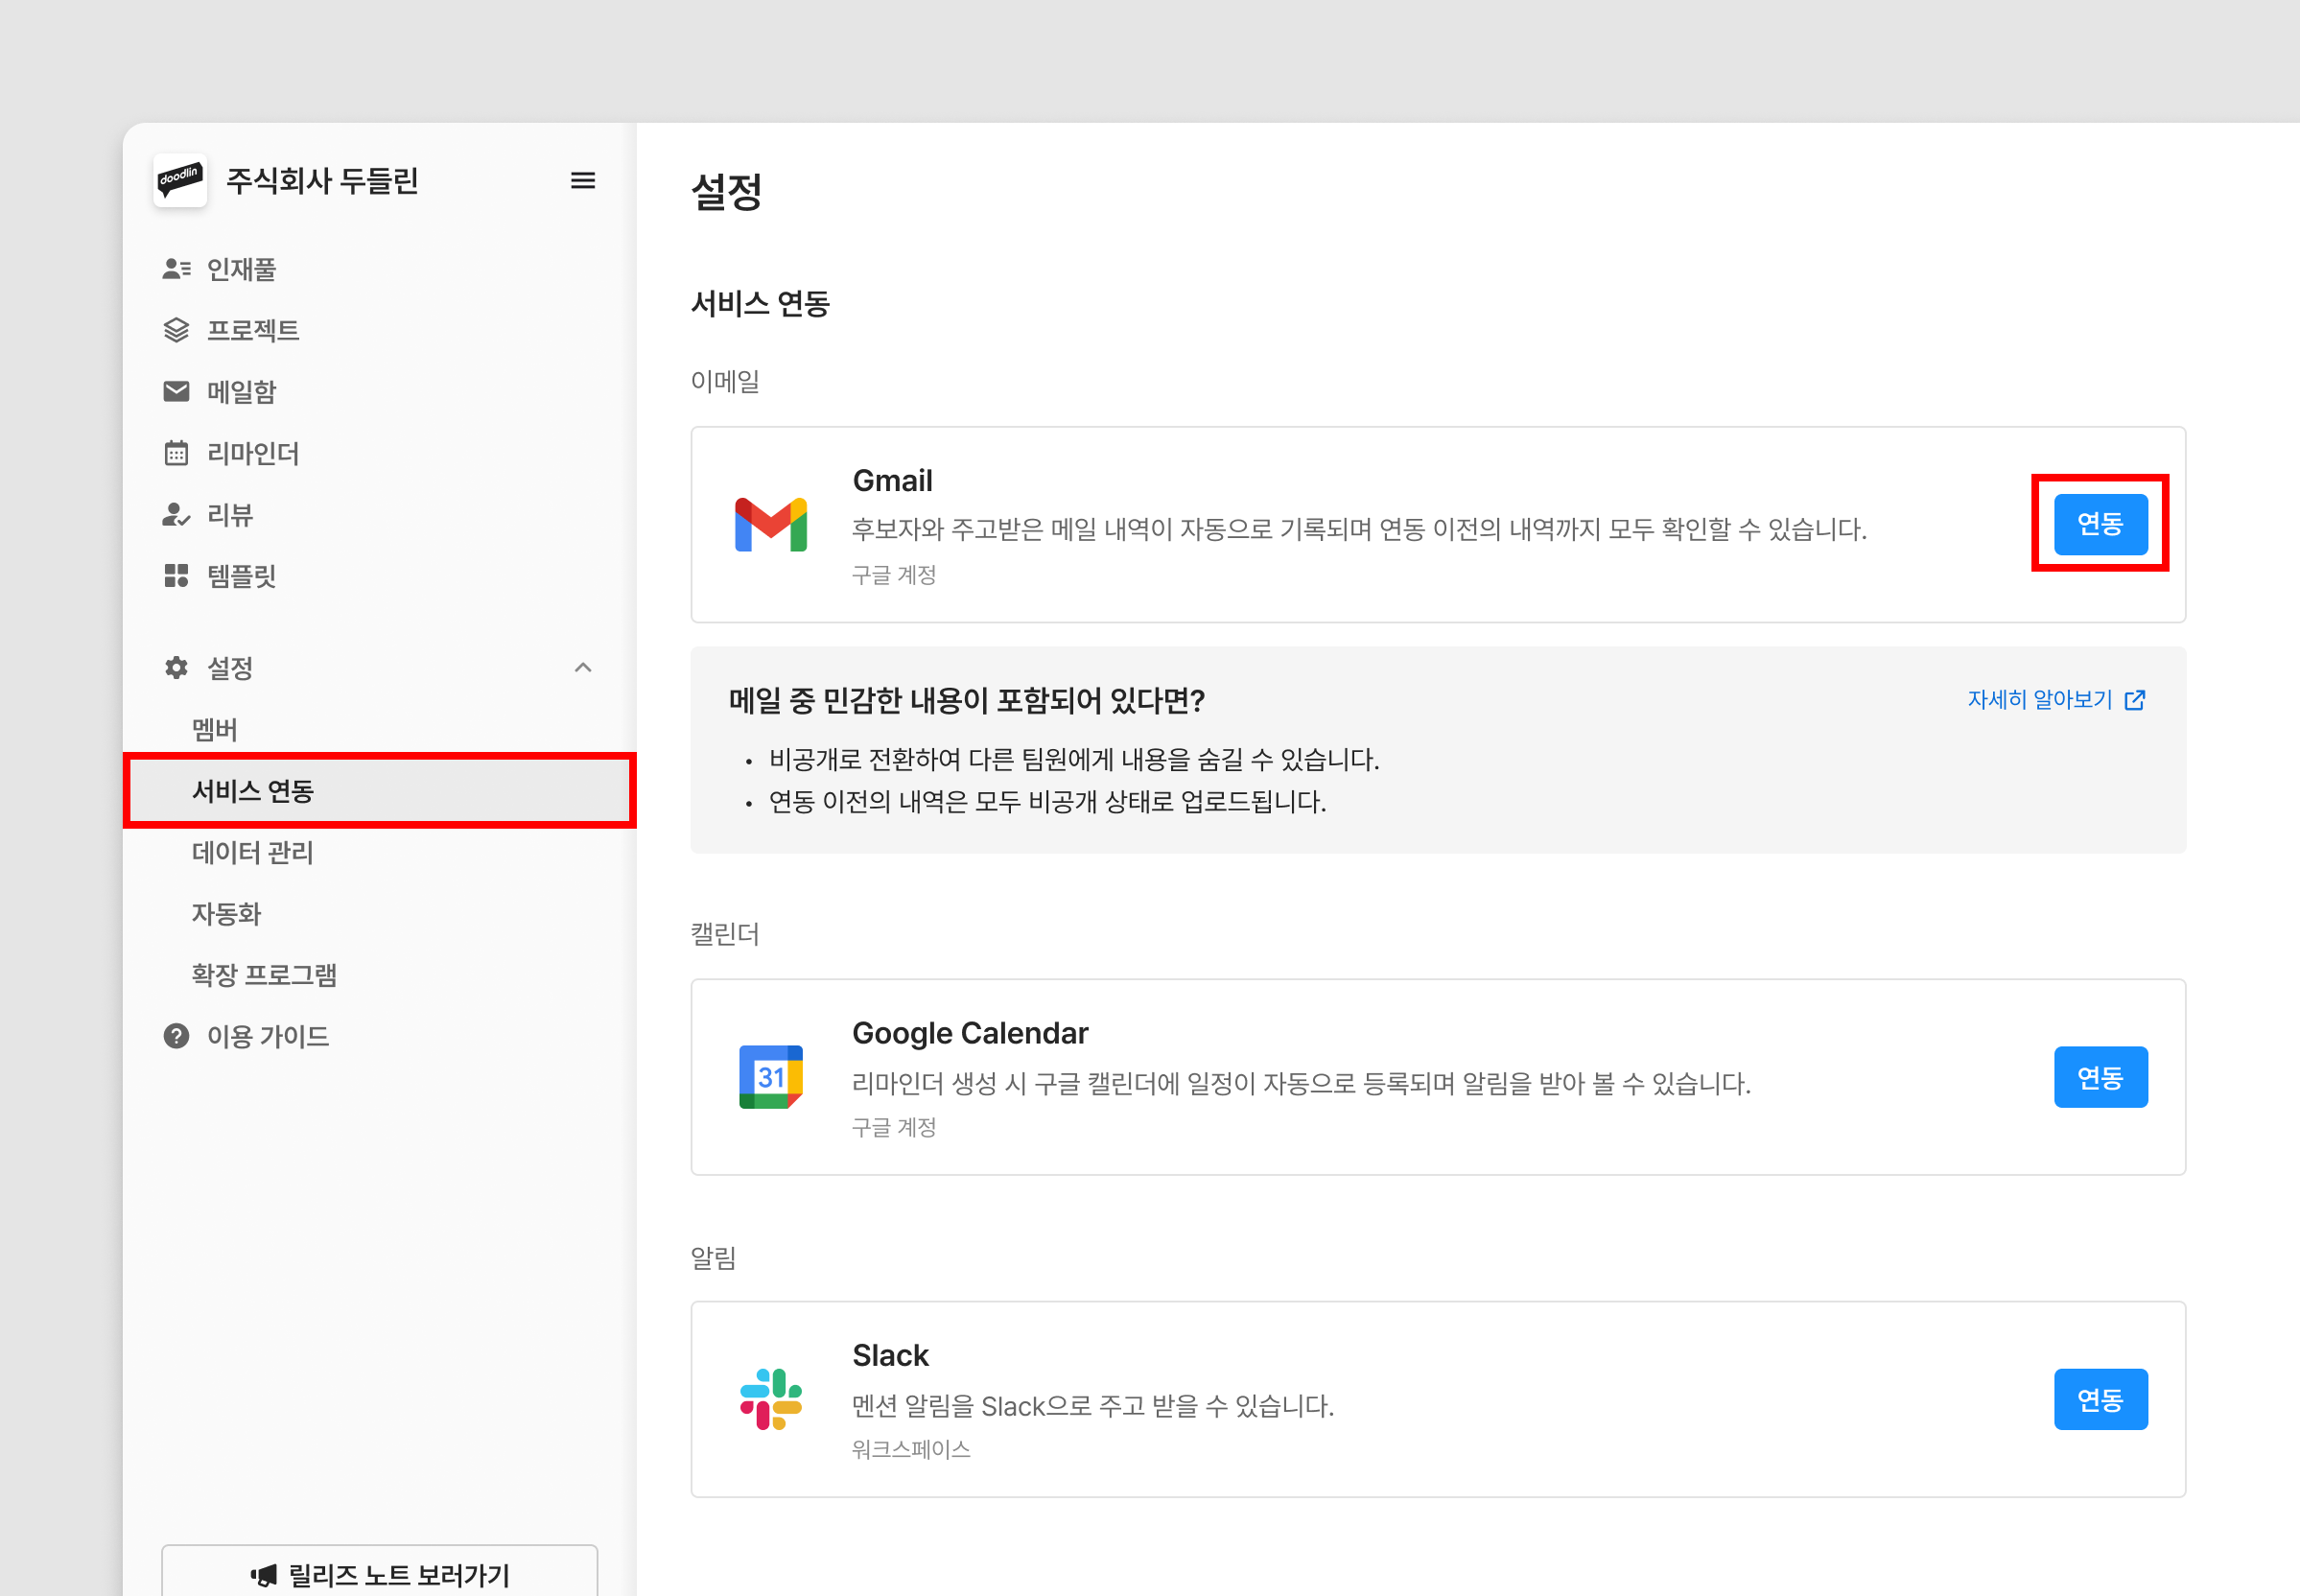Collapse the 설정 submenu chevron
Image resolution: width=2300 pixels, height=1596 pixels.
(x=583, y=667)
